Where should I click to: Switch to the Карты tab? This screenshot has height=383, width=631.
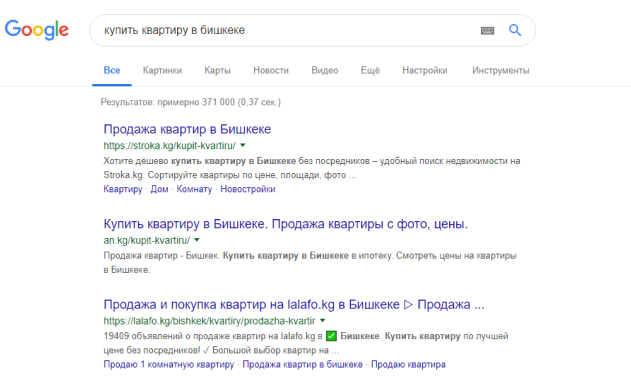pyautogui.click(x=217, y=70)
